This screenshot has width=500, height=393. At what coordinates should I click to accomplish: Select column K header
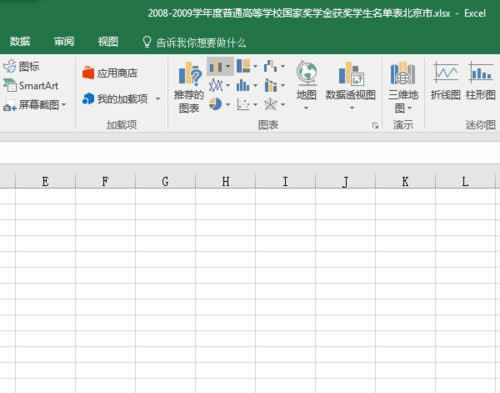(x=405, y=182)
